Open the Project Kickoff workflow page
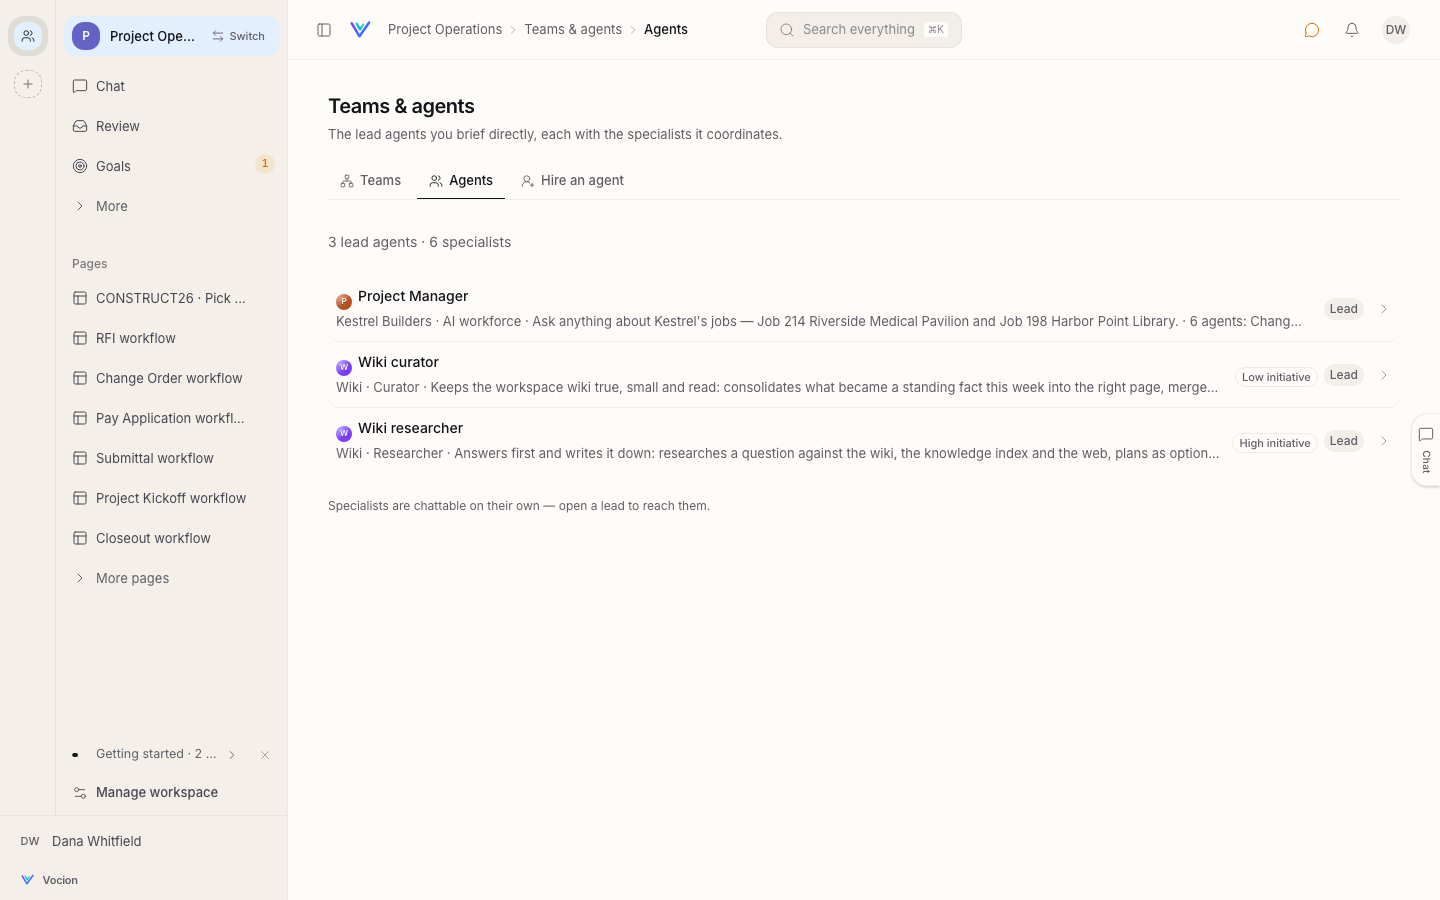Screen dimensions: 1440x900 point(171,498)
